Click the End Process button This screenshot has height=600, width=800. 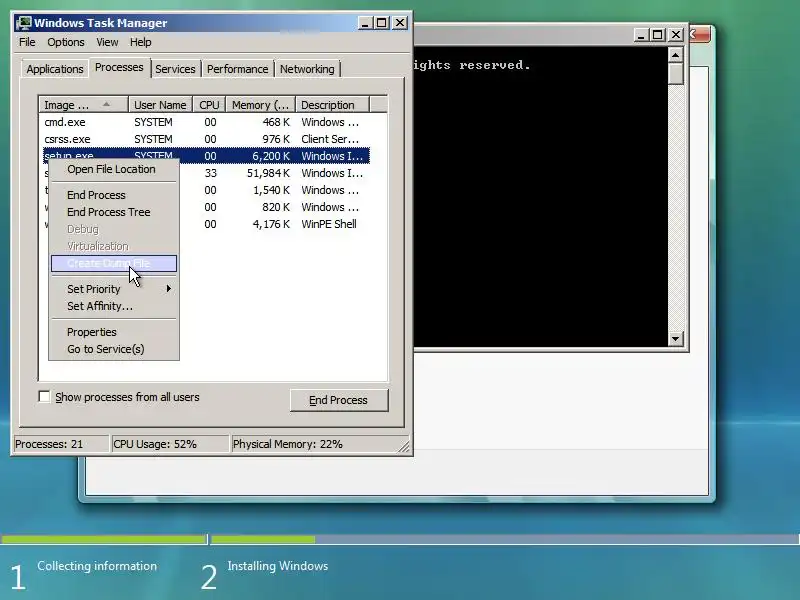(x=339, y=400)
